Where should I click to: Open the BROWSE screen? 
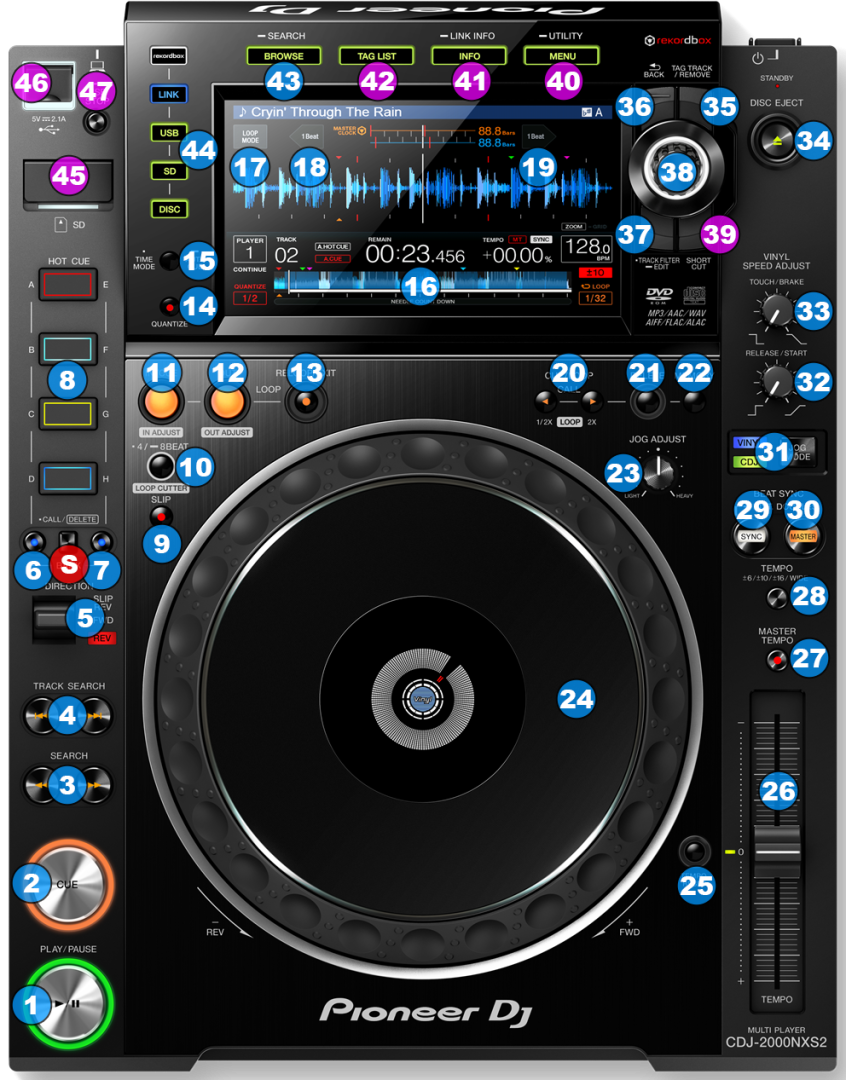click(x=284, y=56)
